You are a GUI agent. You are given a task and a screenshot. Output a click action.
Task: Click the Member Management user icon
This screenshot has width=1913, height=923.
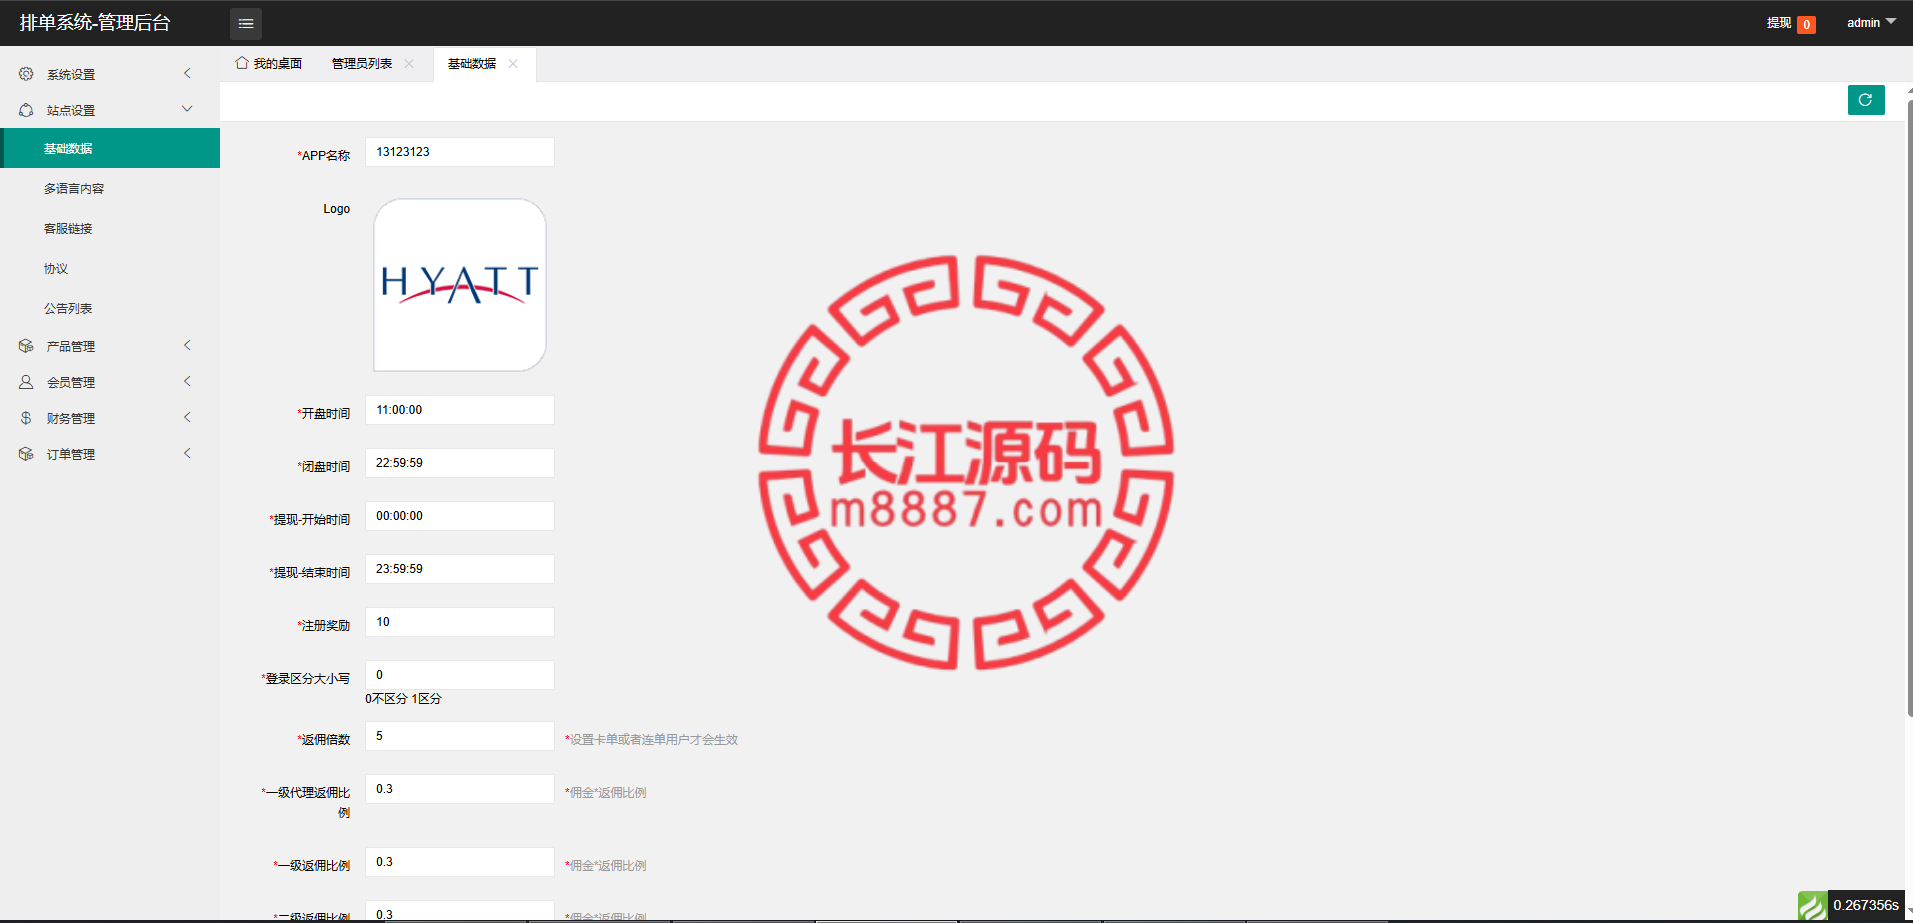(x=26, y=382)
